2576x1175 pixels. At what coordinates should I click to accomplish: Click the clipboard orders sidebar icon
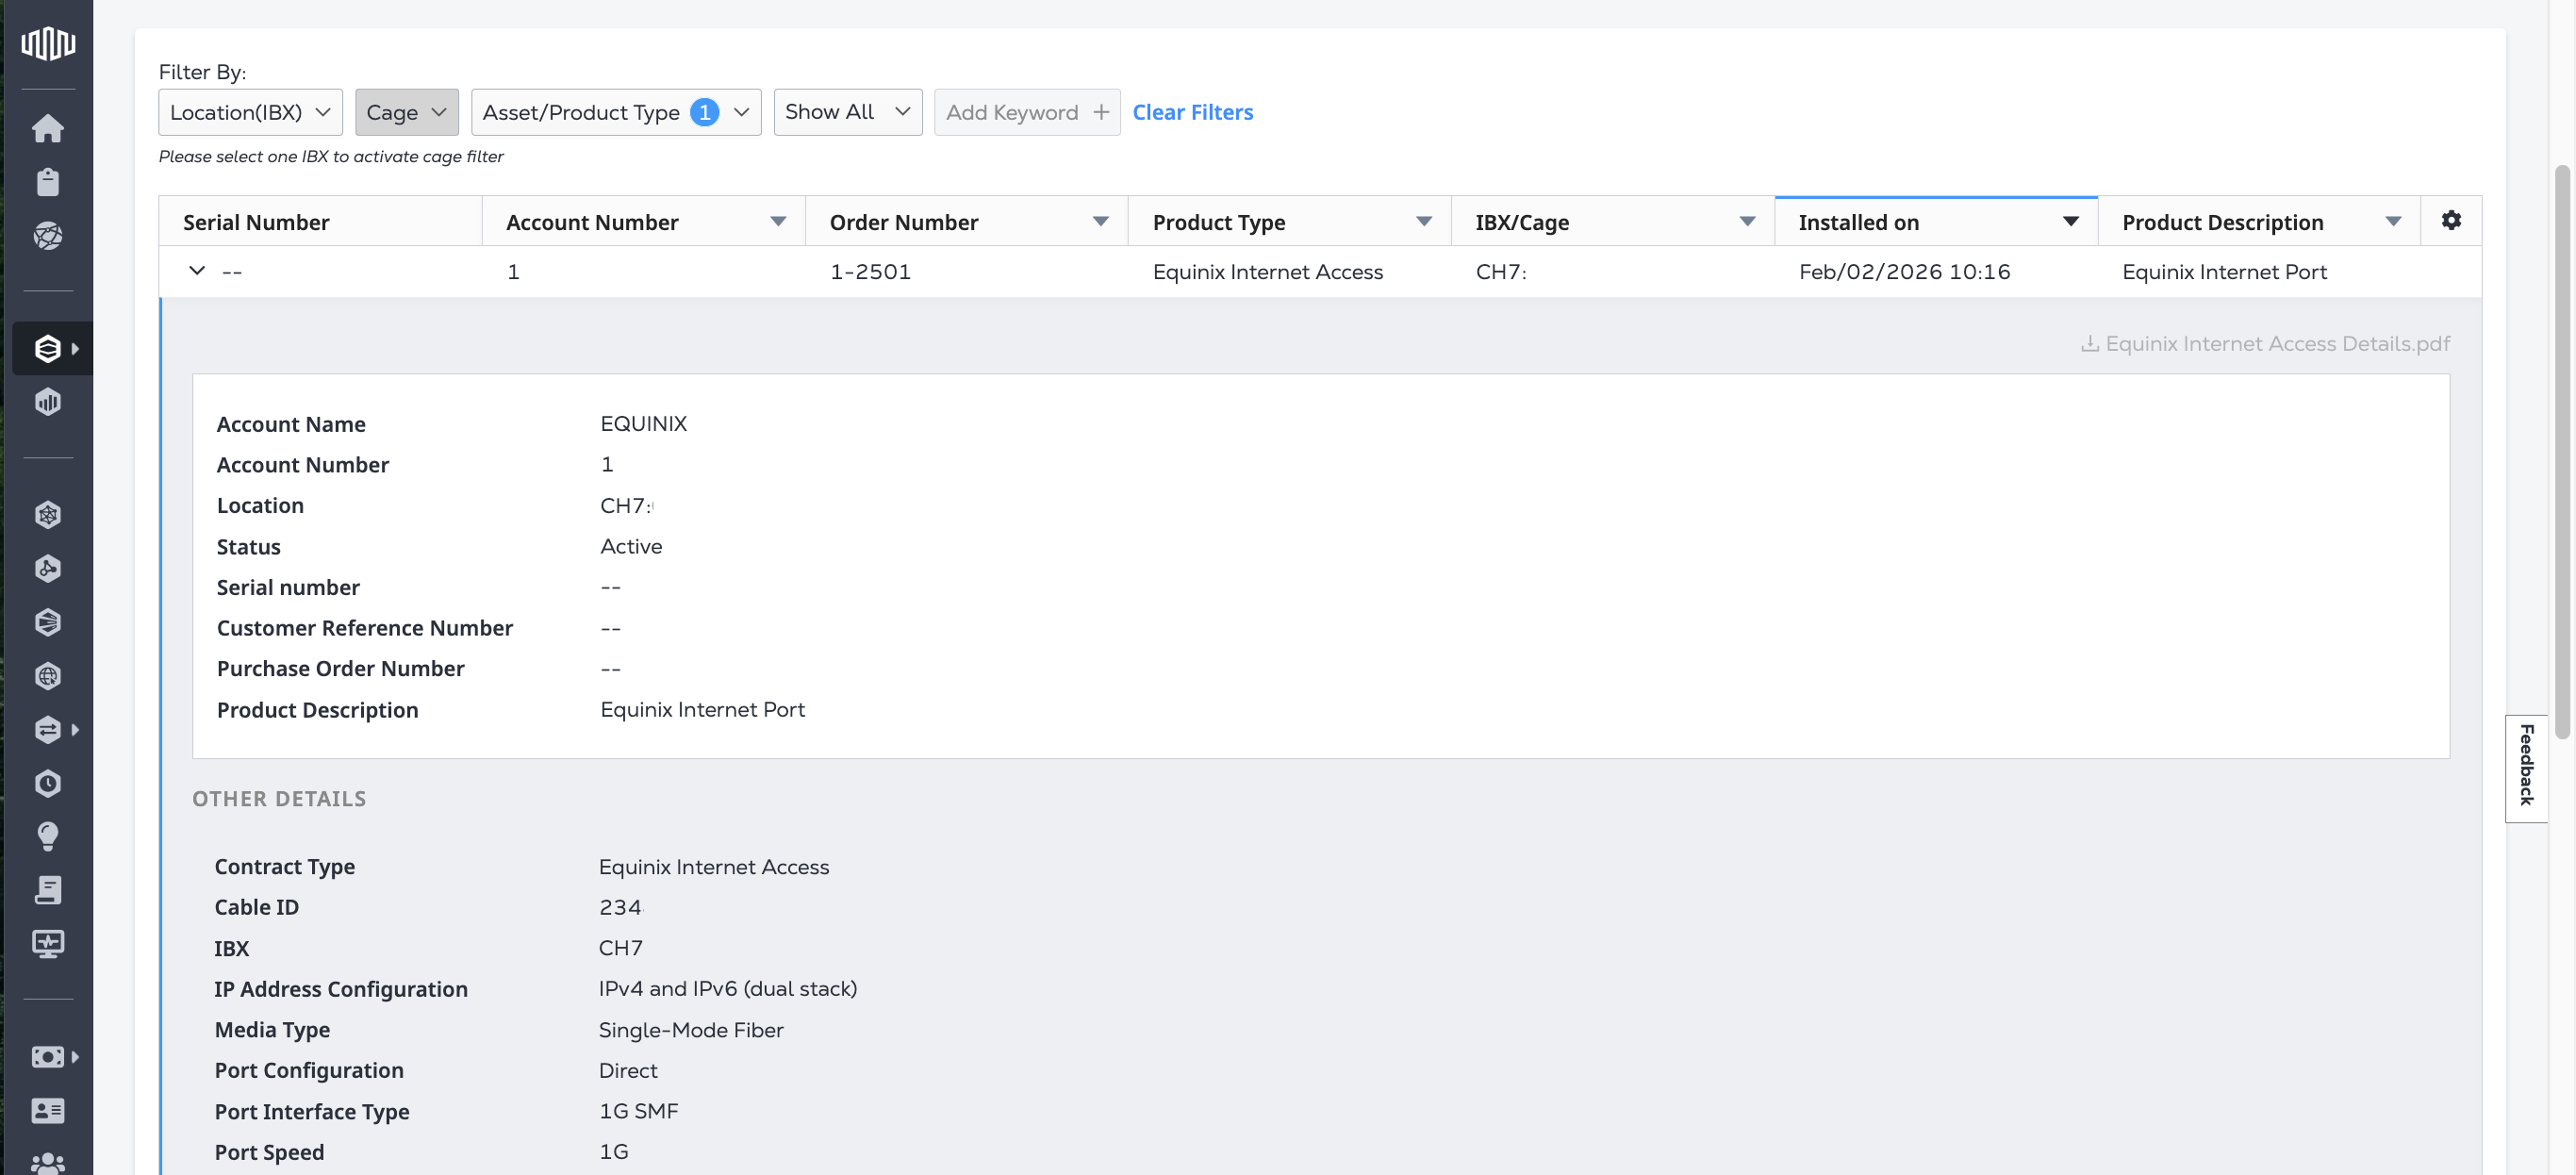pos(48,182)
